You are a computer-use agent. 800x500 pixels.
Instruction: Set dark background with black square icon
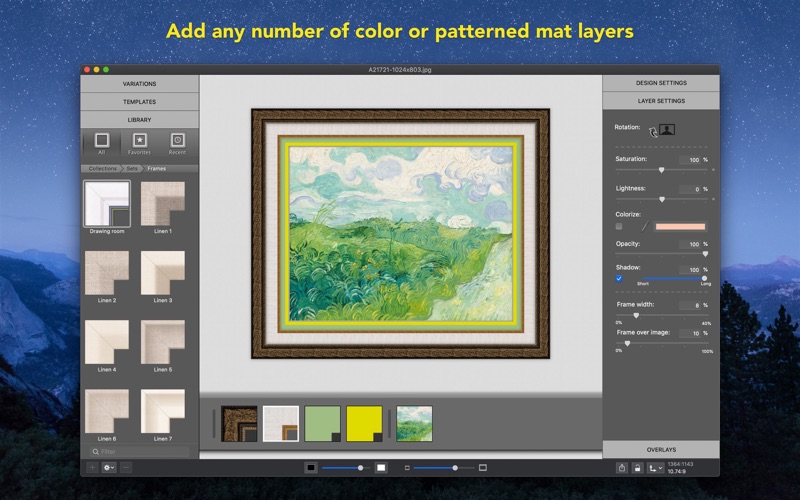(311, 468)
